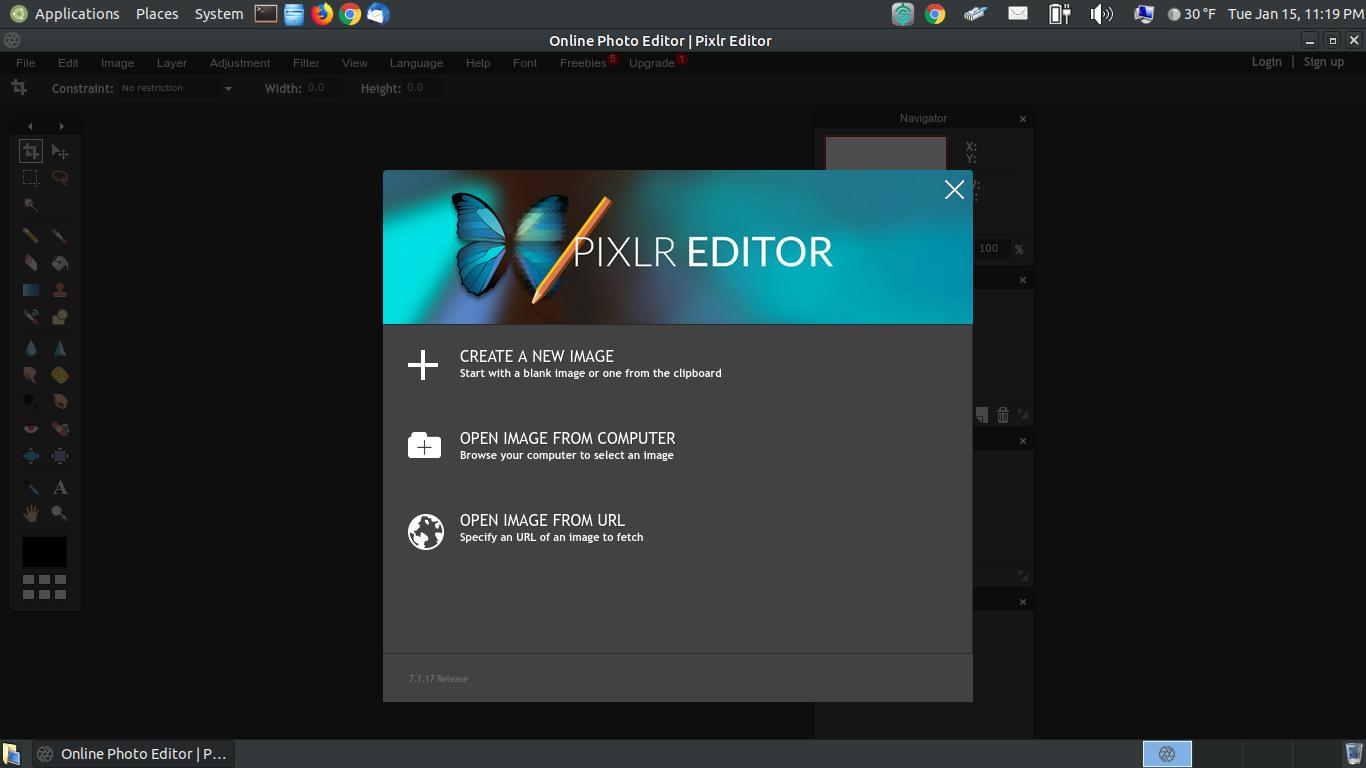Click the foreground color swatch
Viewport: 1366px width, 768px height.
pyautogui.click(x=44, y=552)
